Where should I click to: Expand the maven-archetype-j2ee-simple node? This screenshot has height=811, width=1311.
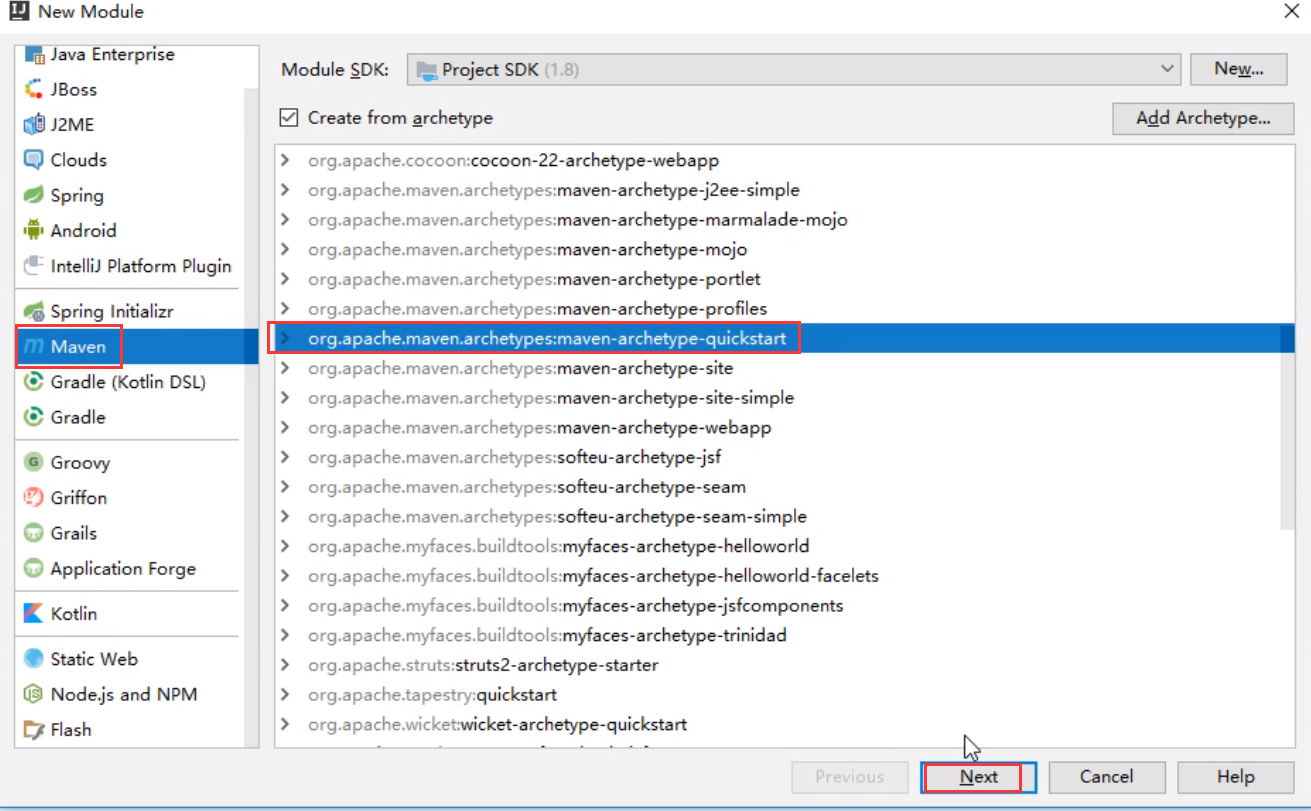286,190
